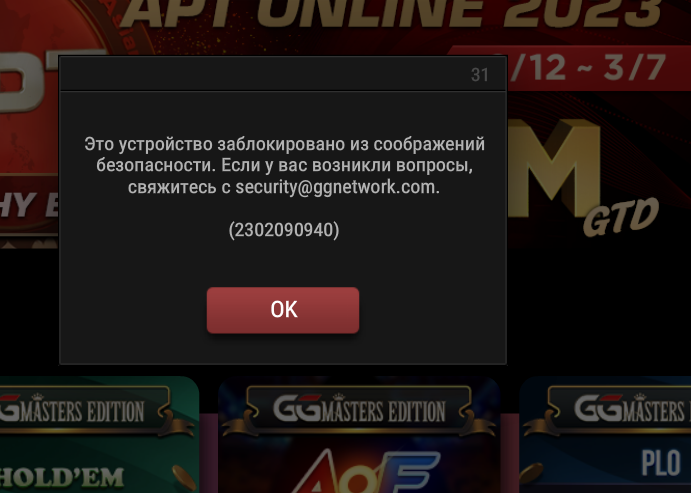Click the large gold M letter
This screenshot has height=493, width=691.
[554, 167]
